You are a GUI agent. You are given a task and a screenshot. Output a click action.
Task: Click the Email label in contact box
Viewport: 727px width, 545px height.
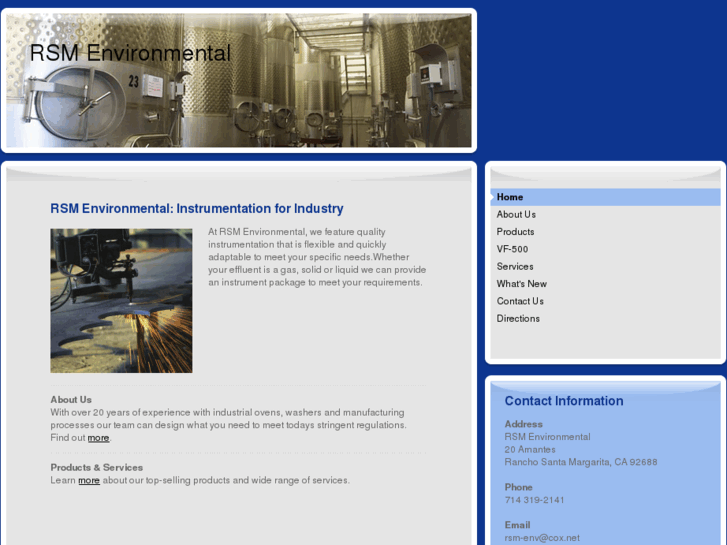(x=517, y=525)
